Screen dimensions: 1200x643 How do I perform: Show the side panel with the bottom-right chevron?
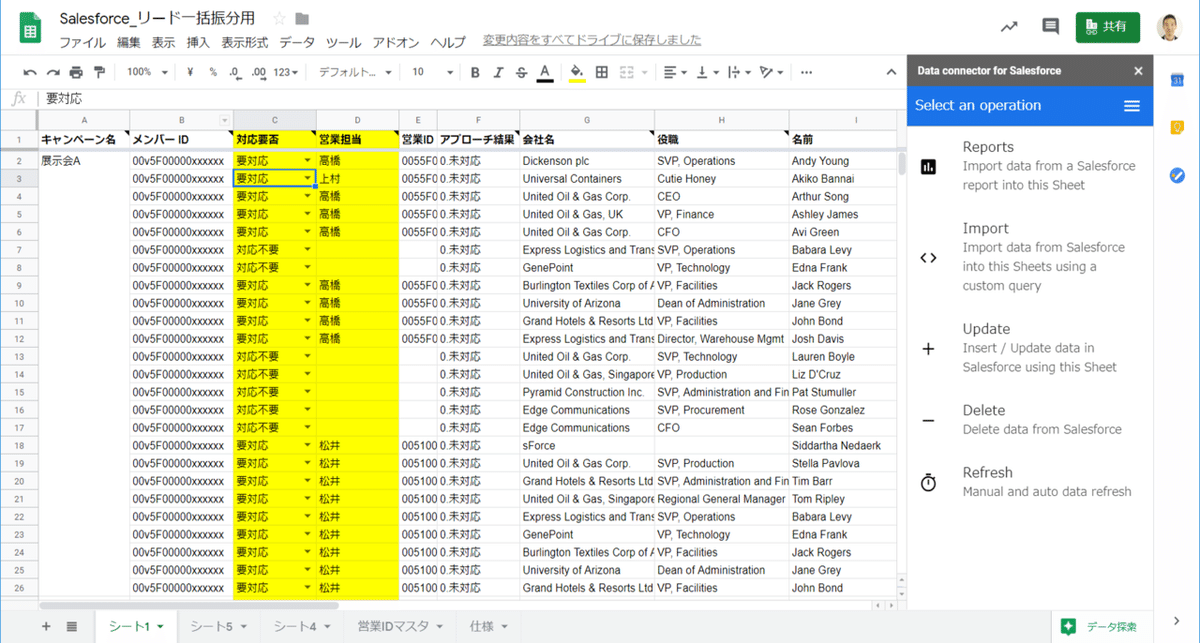[1177, 622]
